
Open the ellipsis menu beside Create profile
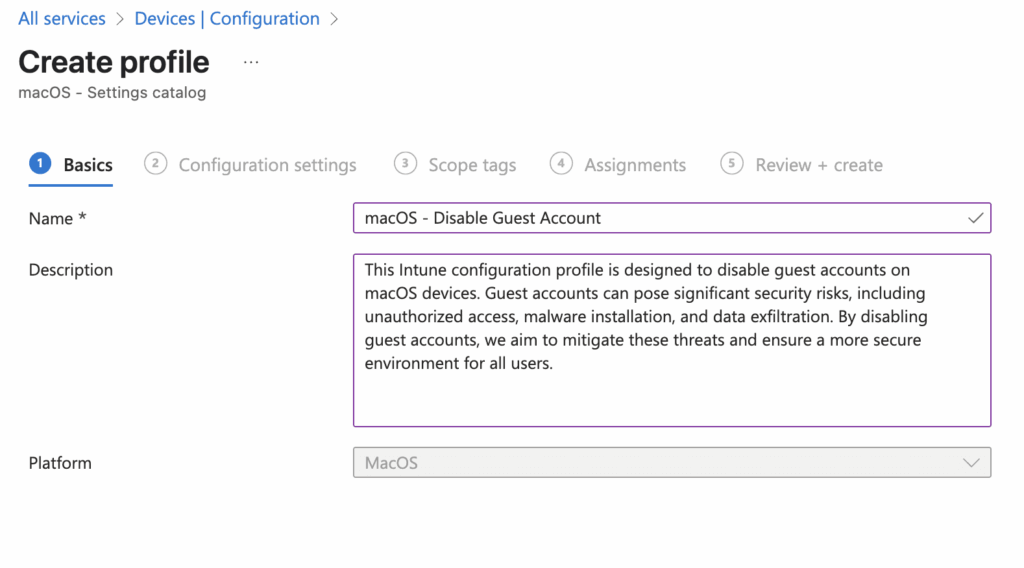click(x=251, y=62)
